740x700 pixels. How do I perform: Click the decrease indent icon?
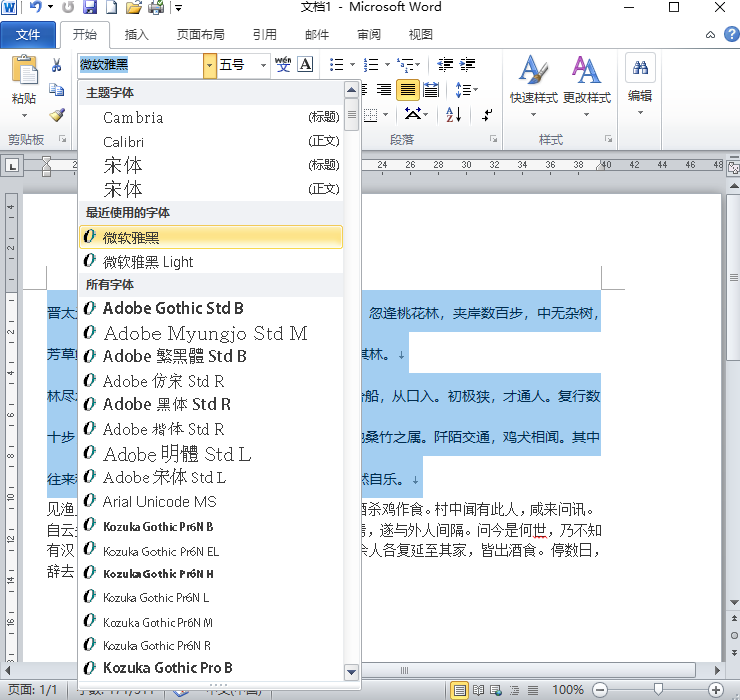coord(445,64)
